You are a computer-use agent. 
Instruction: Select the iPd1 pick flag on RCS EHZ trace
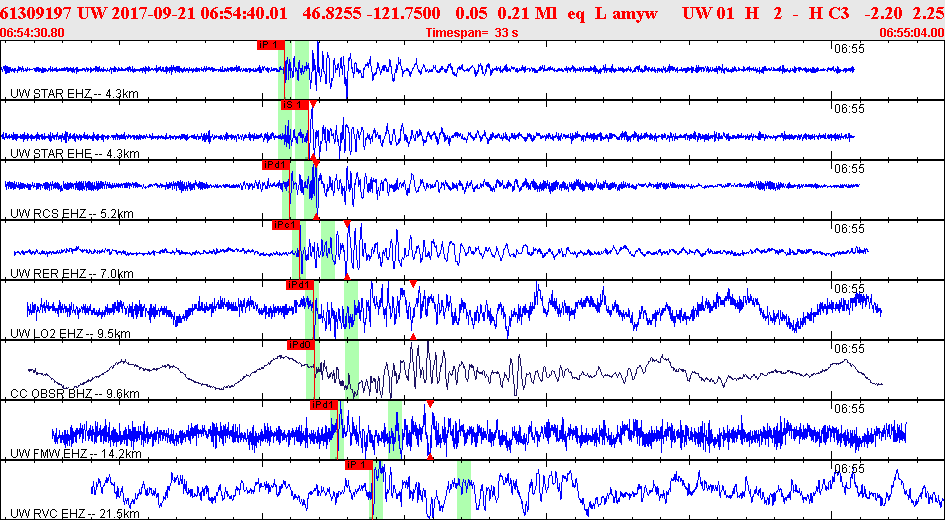point(276,164)
